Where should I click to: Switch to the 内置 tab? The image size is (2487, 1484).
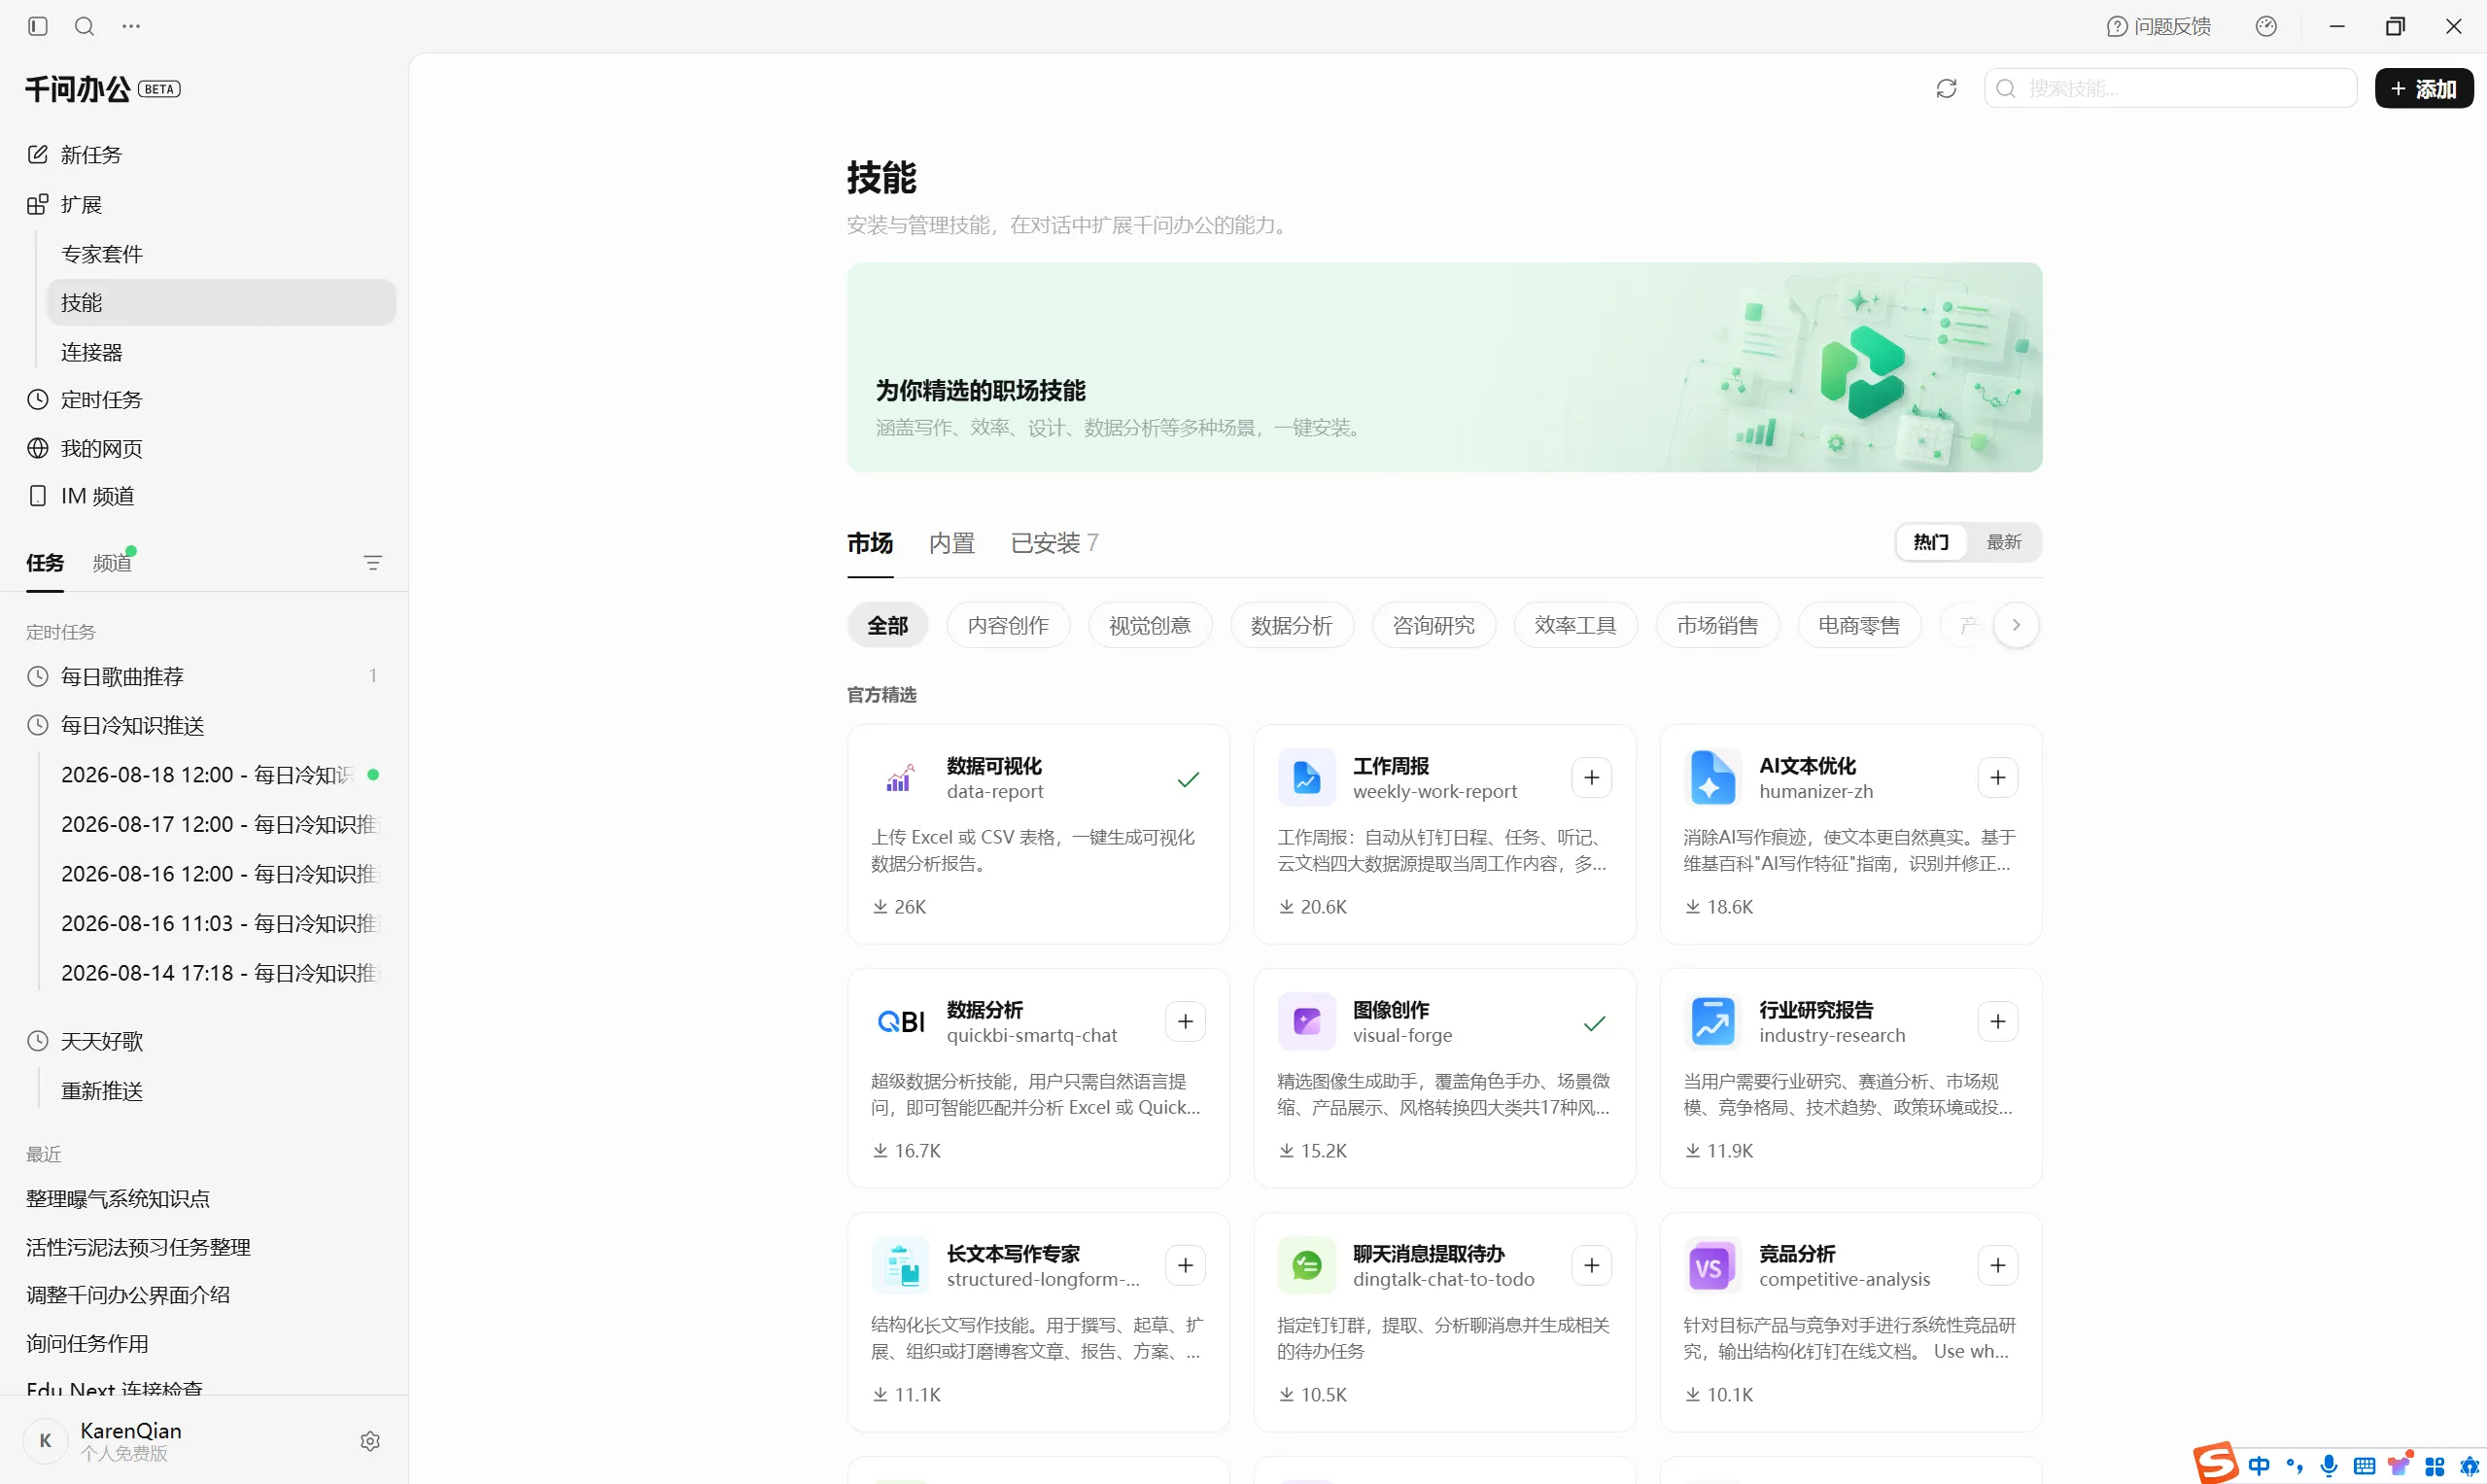click(x=951, y=543)
